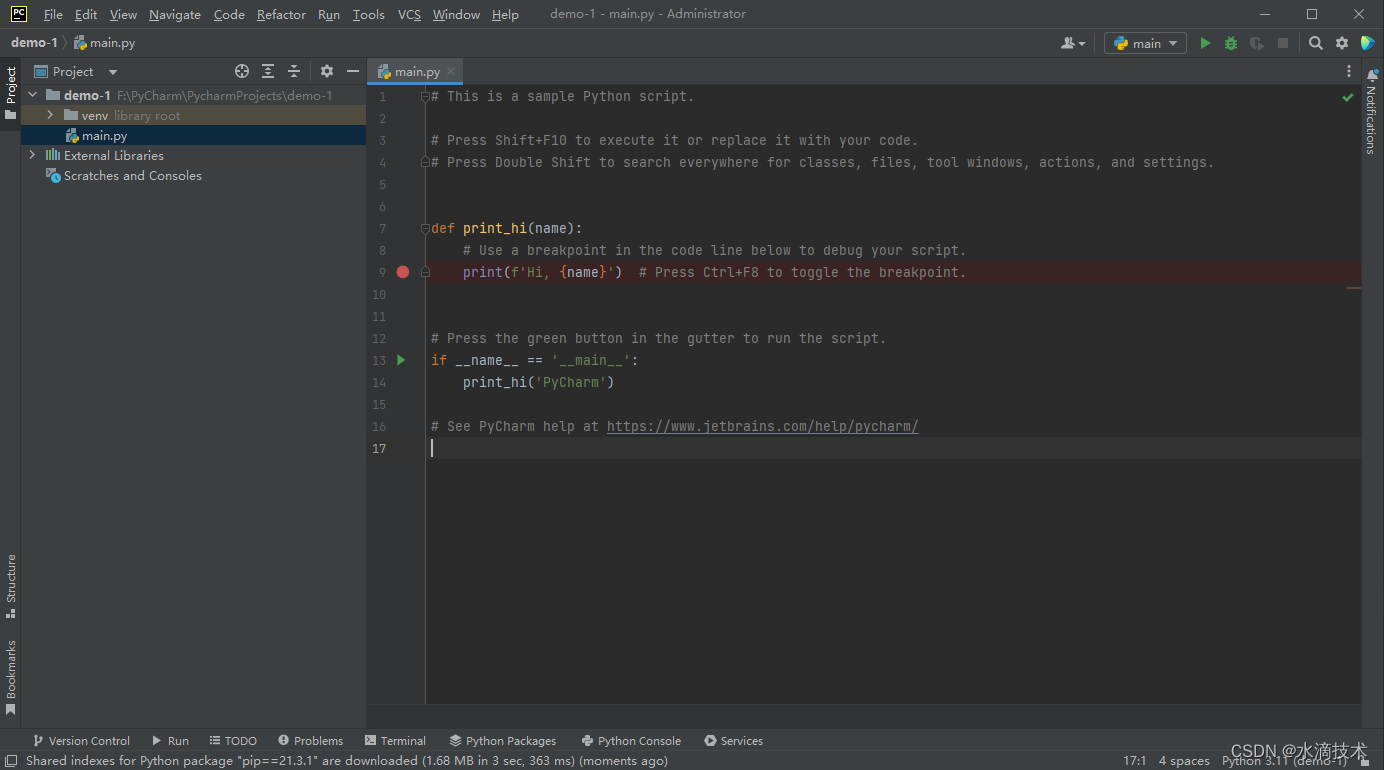Click the error stripe mark beside line 9
1384x770 pixels.
coord(1353,288)
